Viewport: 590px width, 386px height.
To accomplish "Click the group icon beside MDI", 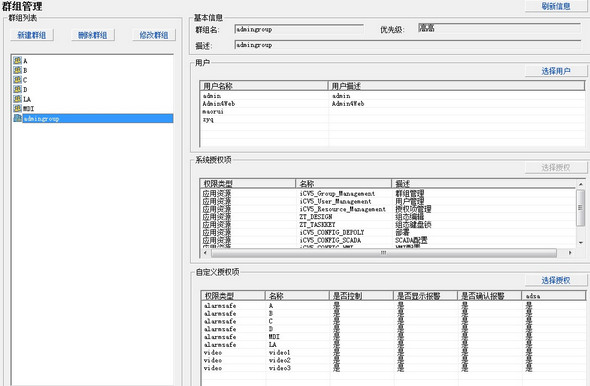I will coord(17,108).
